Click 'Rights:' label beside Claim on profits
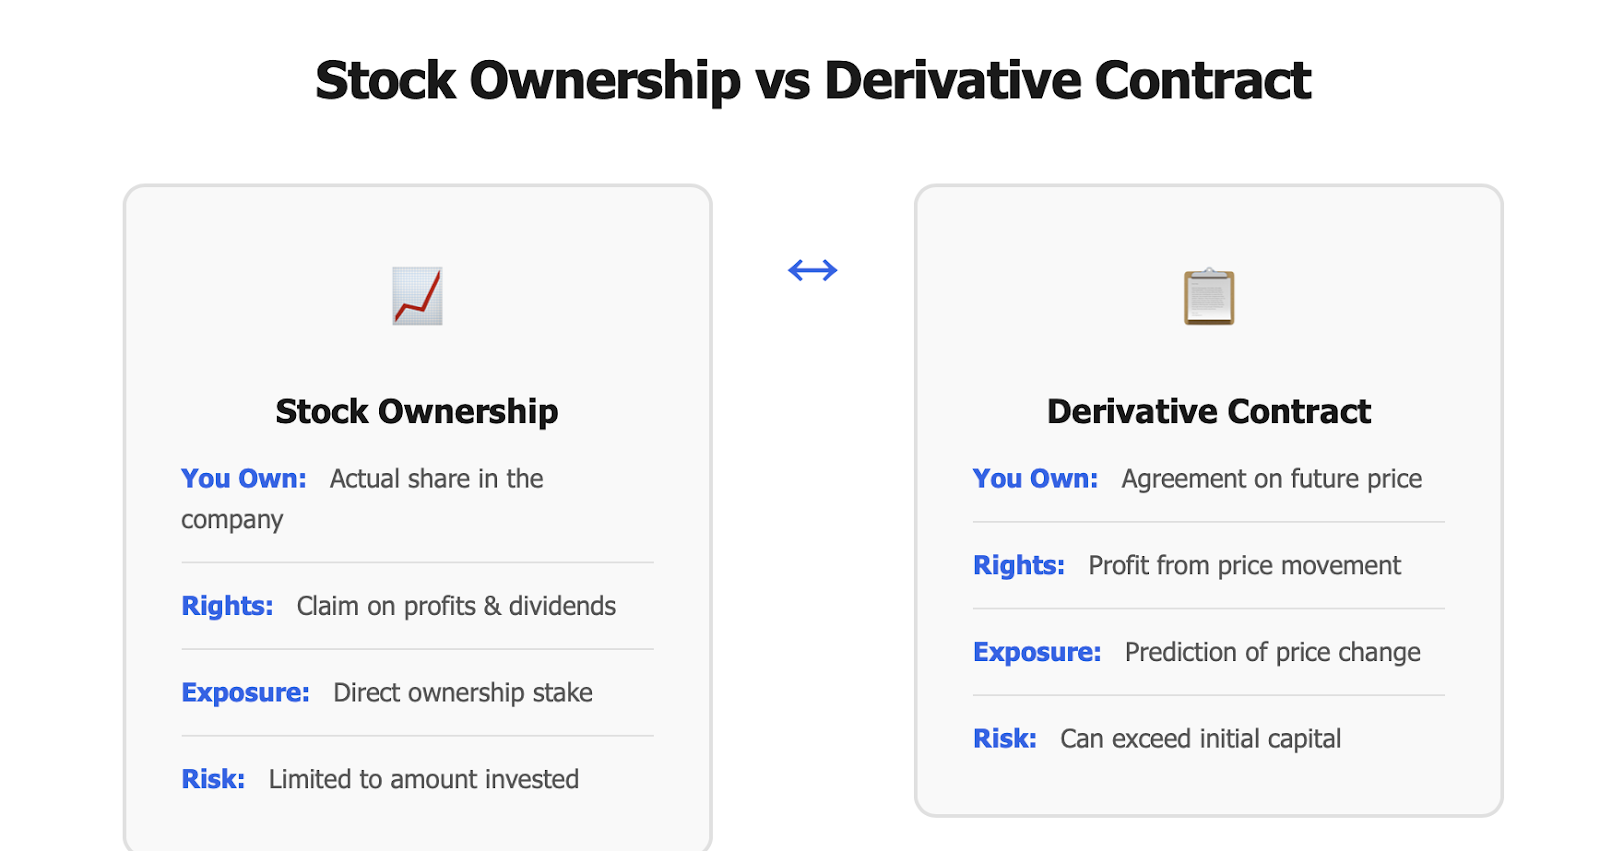1600x851 pixels. pos(227,606)
